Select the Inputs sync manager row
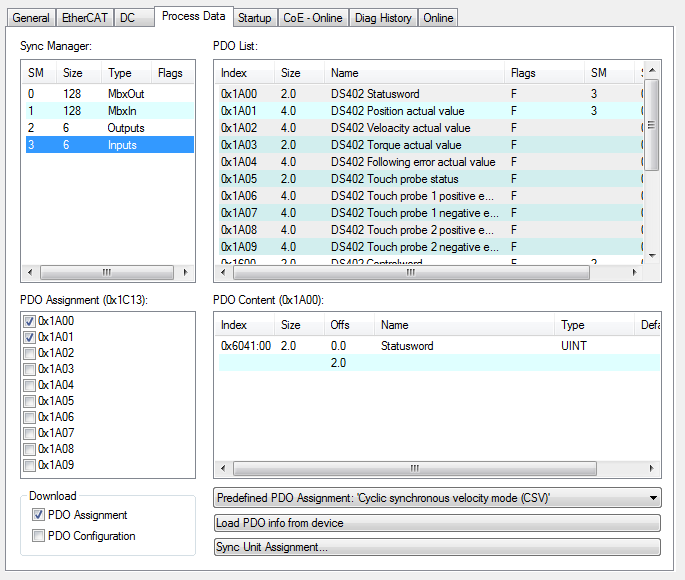685x580 pixels. click(110, 145)
